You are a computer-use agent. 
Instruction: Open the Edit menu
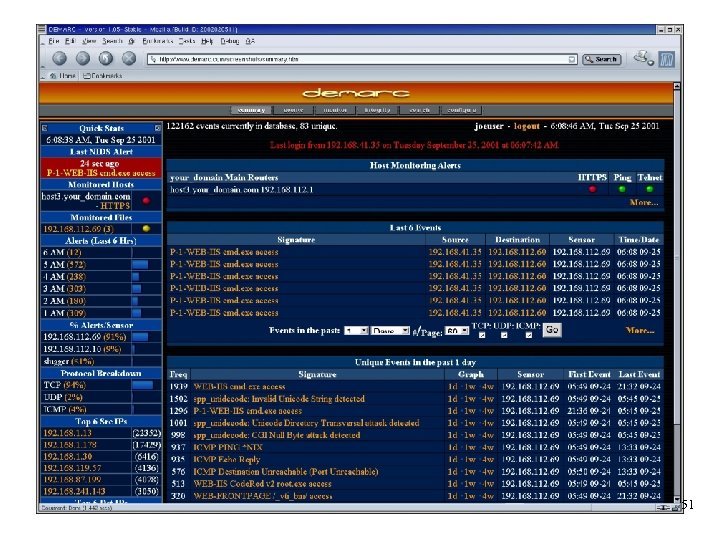[70, 41]
